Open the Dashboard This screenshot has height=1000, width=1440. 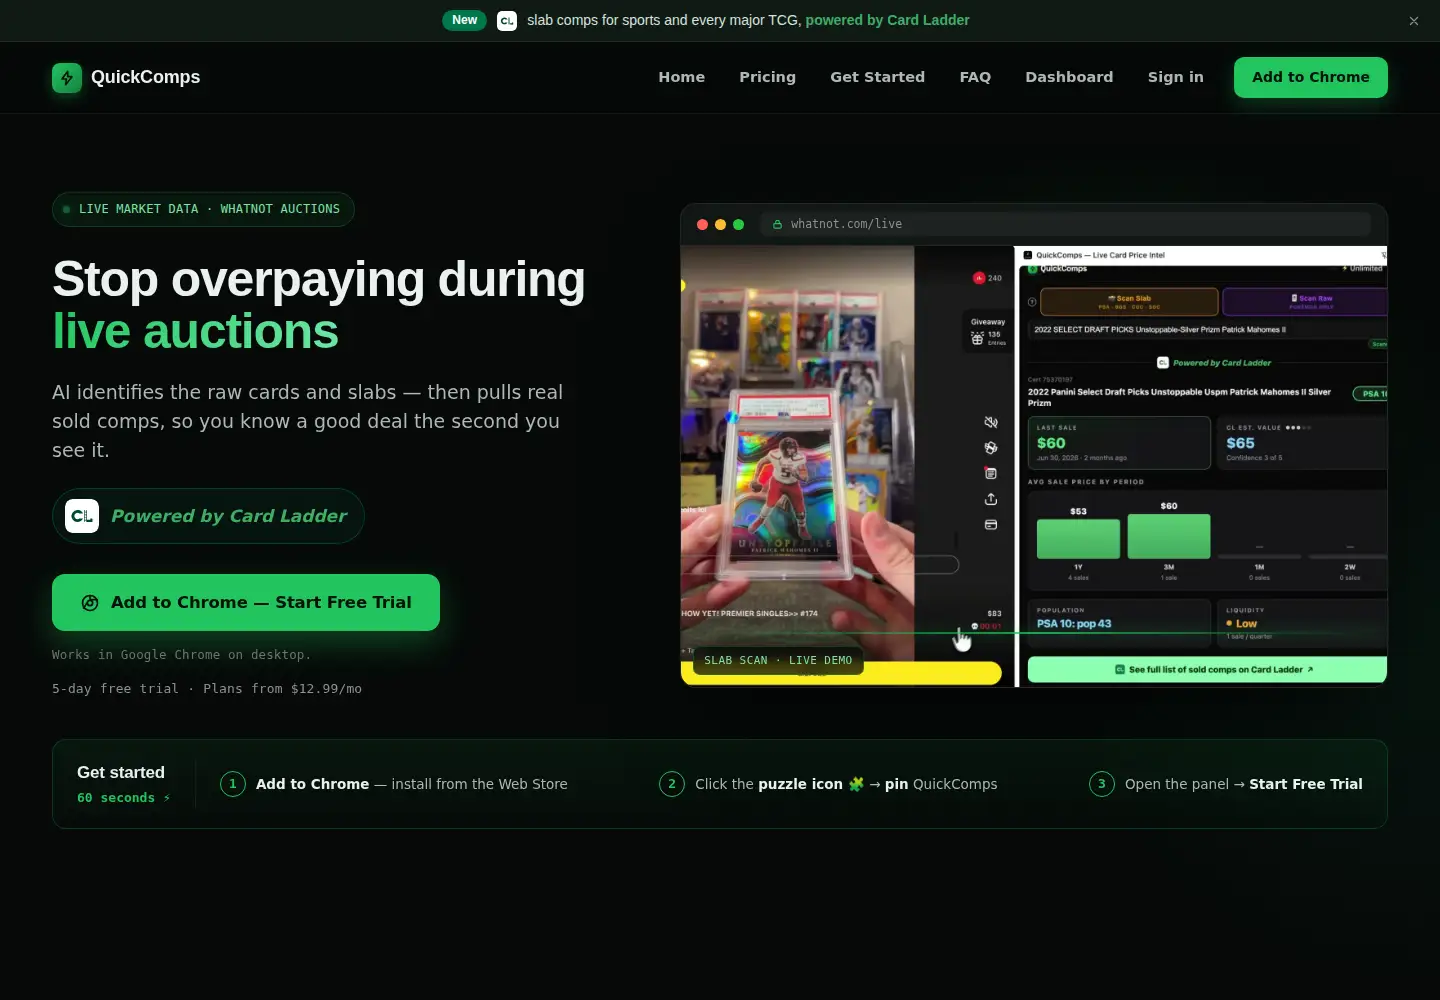(1069, 77)
